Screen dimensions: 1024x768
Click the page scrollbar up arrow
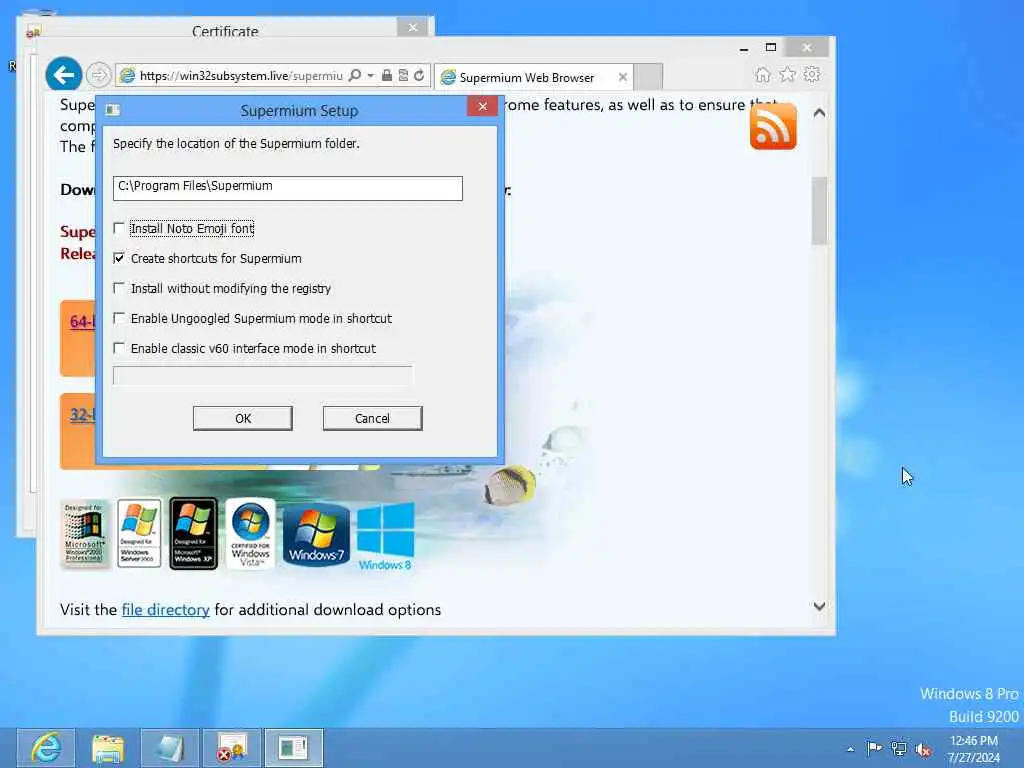tap(819, 113)
